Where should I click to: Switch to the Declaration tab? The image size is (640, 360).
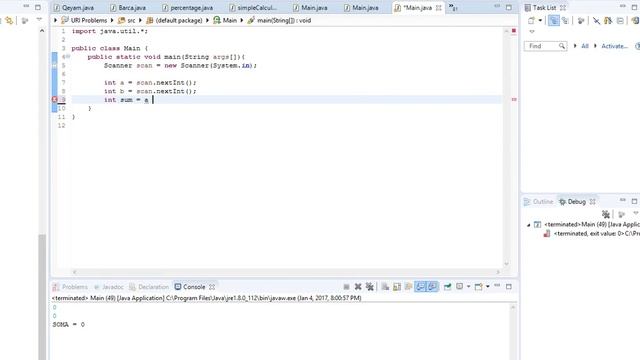point(149,287)
